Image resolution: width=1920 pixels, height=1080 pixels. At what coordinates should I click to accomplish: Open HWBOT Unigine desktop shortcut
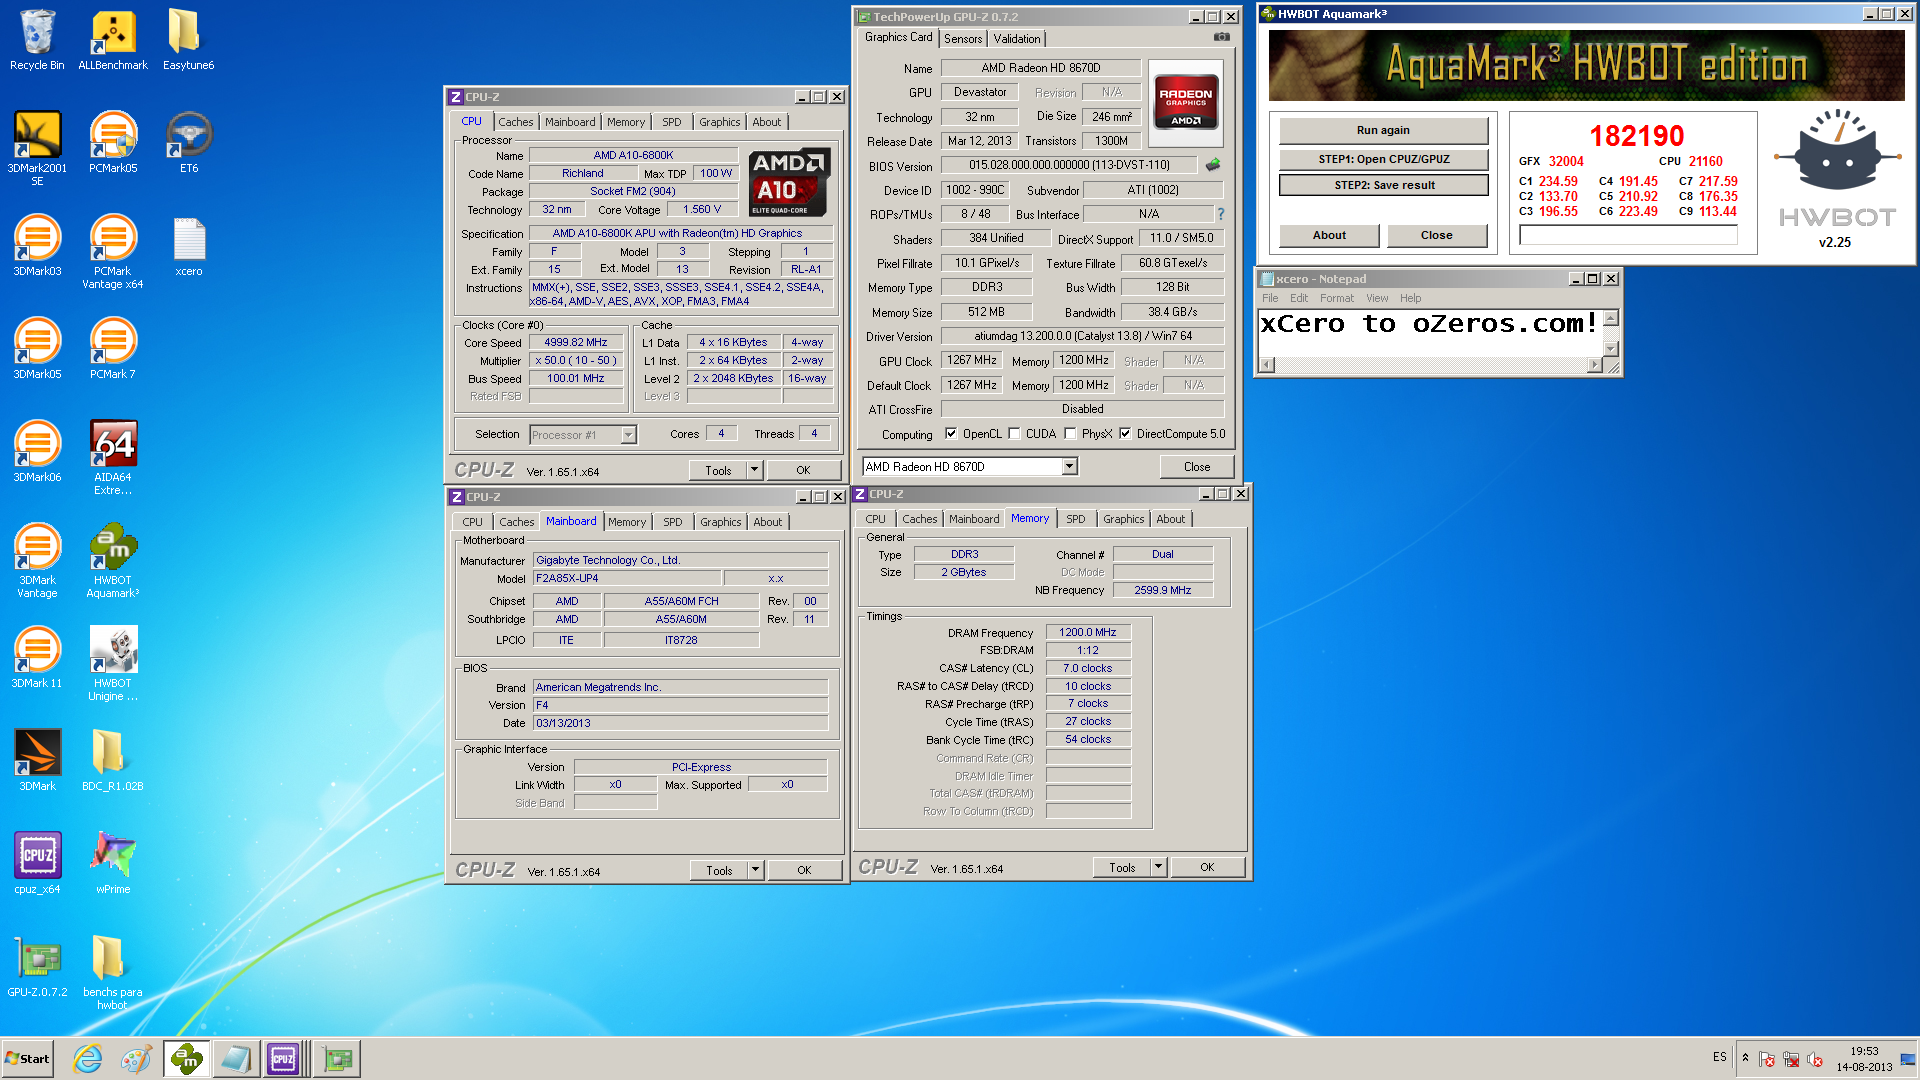113,663
